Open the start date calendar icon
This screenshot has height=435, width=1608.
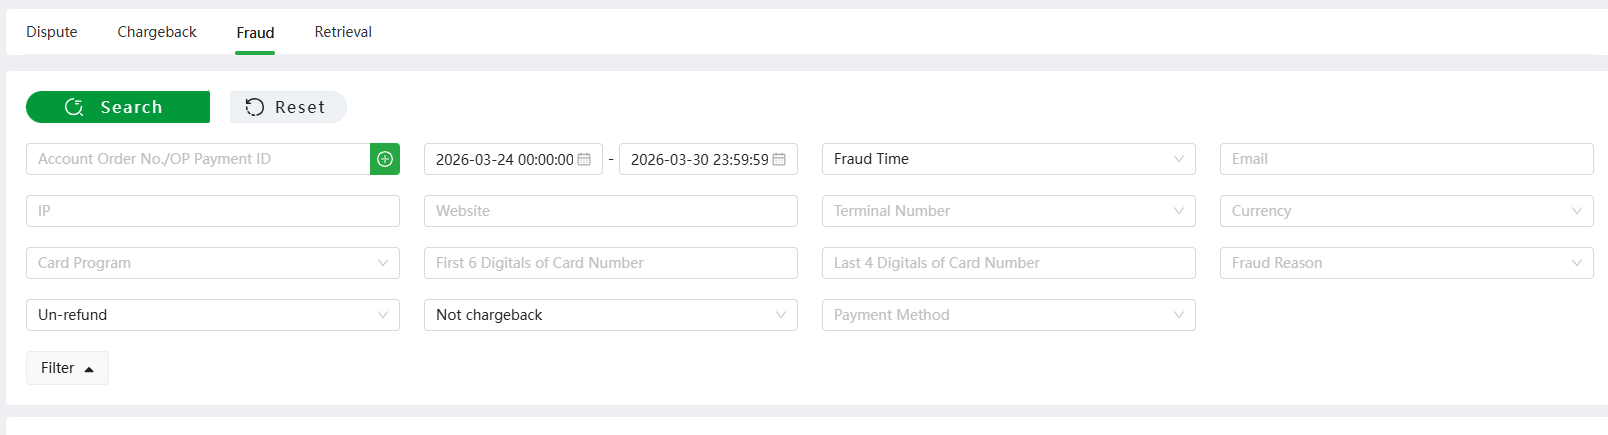(x=584, y=159)
